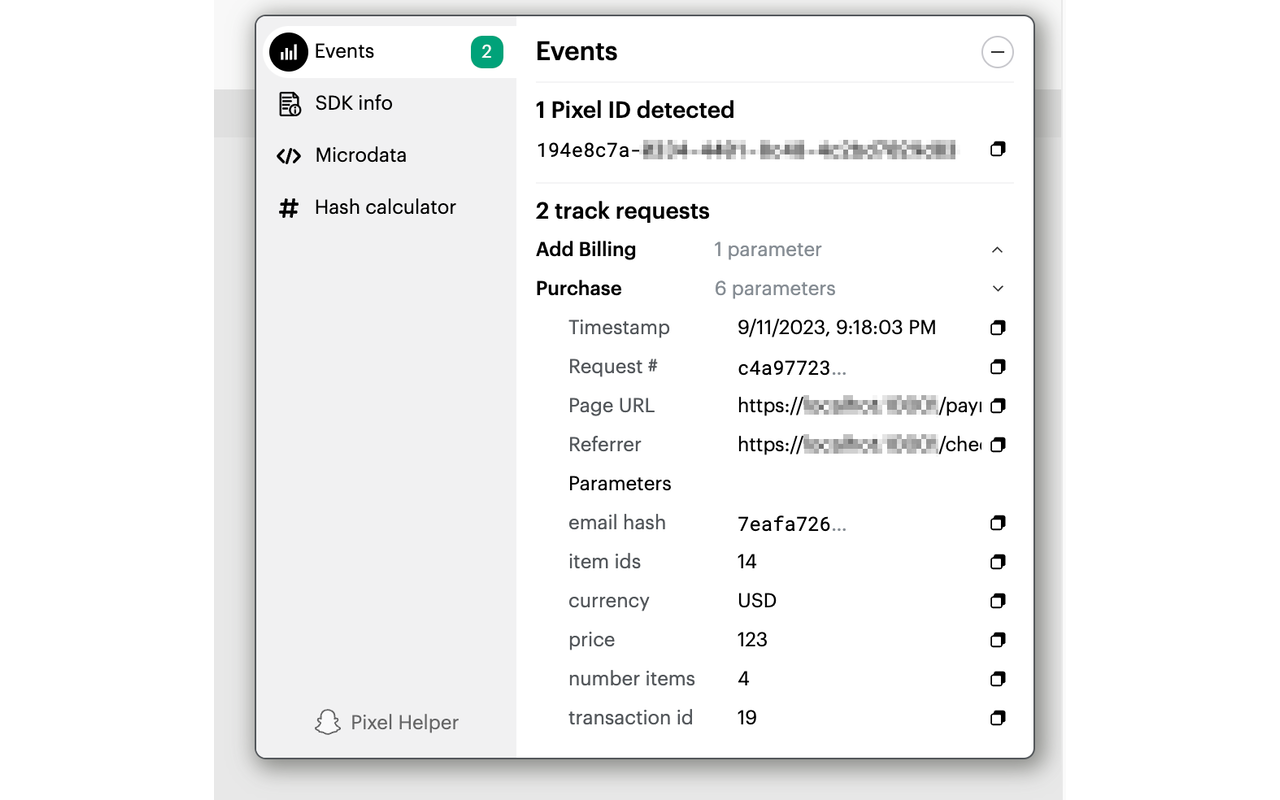Click the Purchase event row label
The height and width of the screenshot is (800, 1280).
pyautogui.click(x=579, y=288)
